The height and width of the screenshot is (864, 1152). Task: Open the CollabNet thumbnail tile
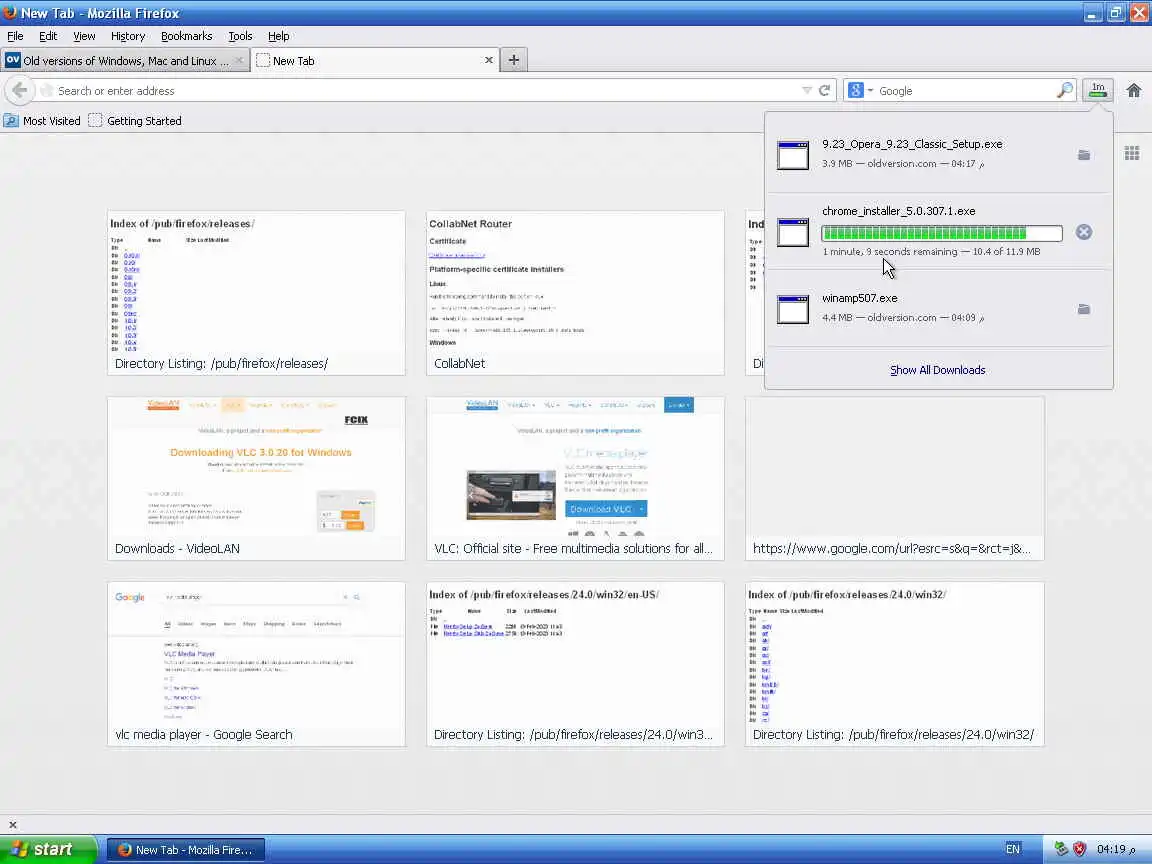[x=575, y=293]
